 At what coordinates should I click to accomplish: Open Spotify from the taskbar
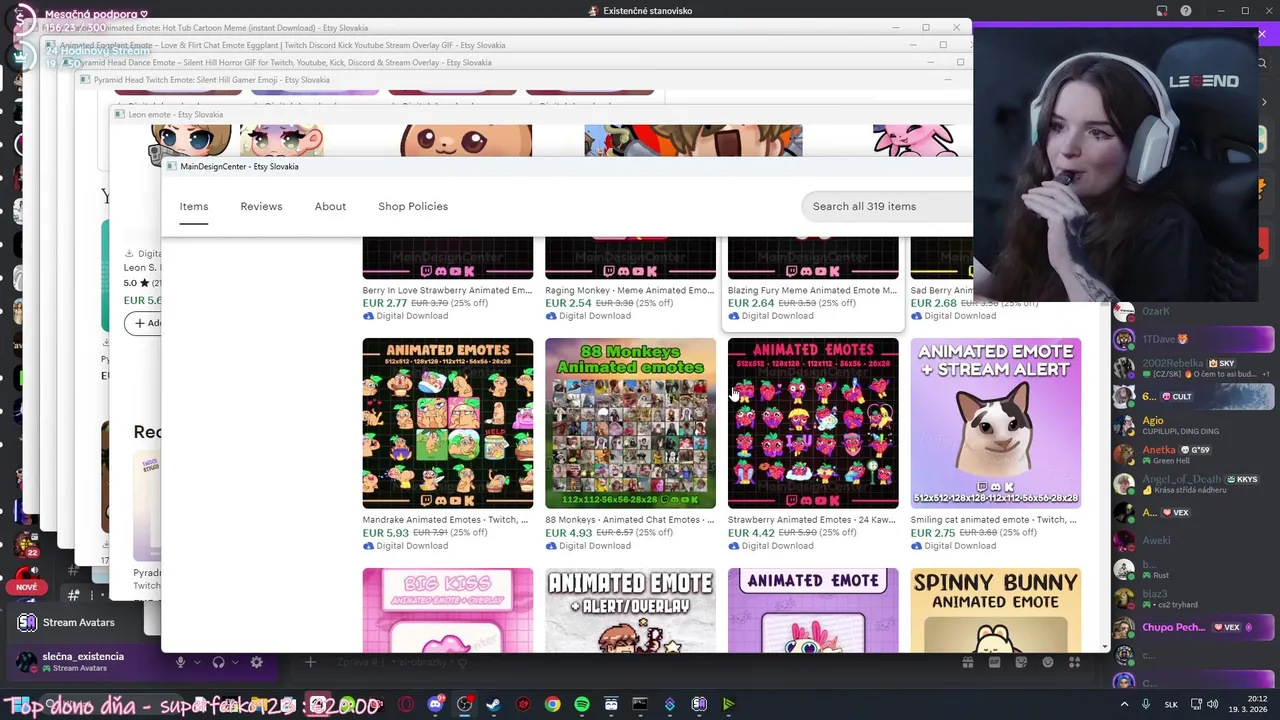coord(581,704)
